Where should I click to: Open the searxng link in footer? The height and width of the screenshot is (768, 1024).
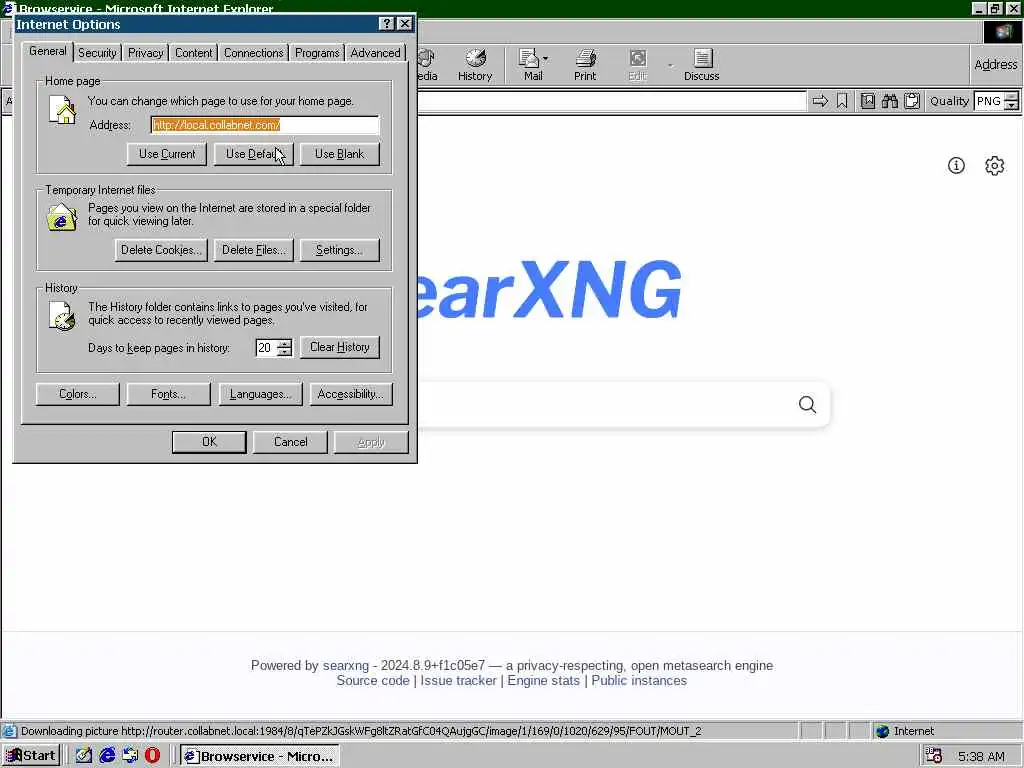click(345, 665)
